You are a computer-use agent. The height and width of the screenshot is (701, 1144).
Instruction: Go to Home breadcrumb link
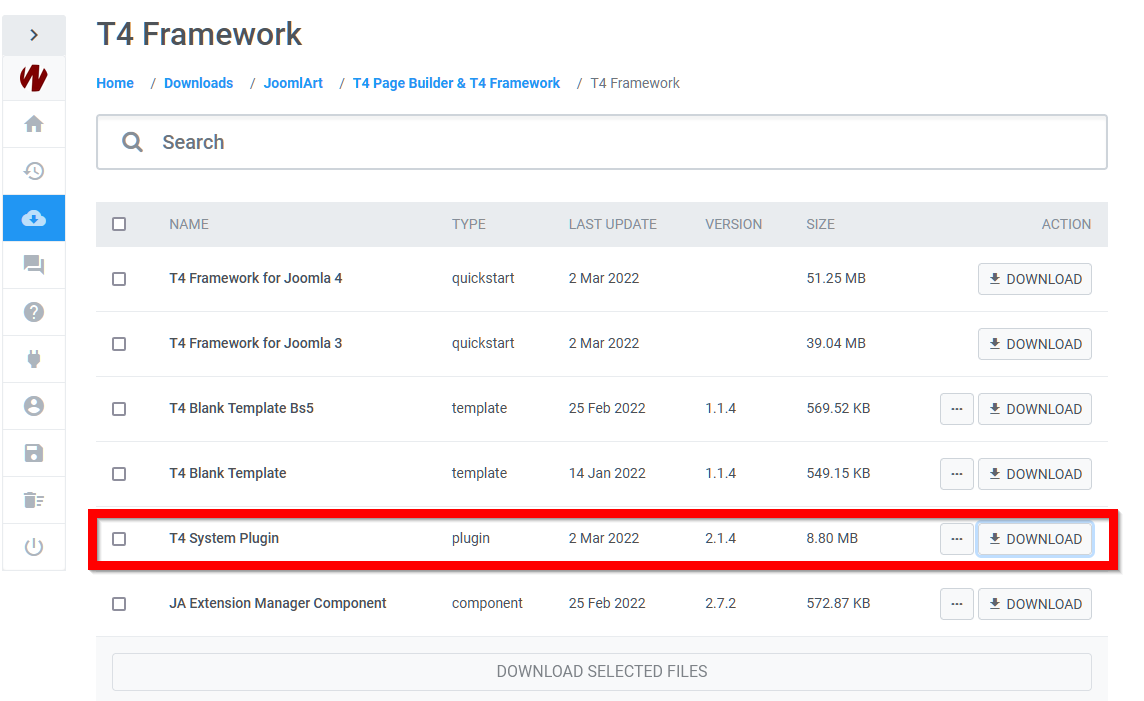point(115,83)
